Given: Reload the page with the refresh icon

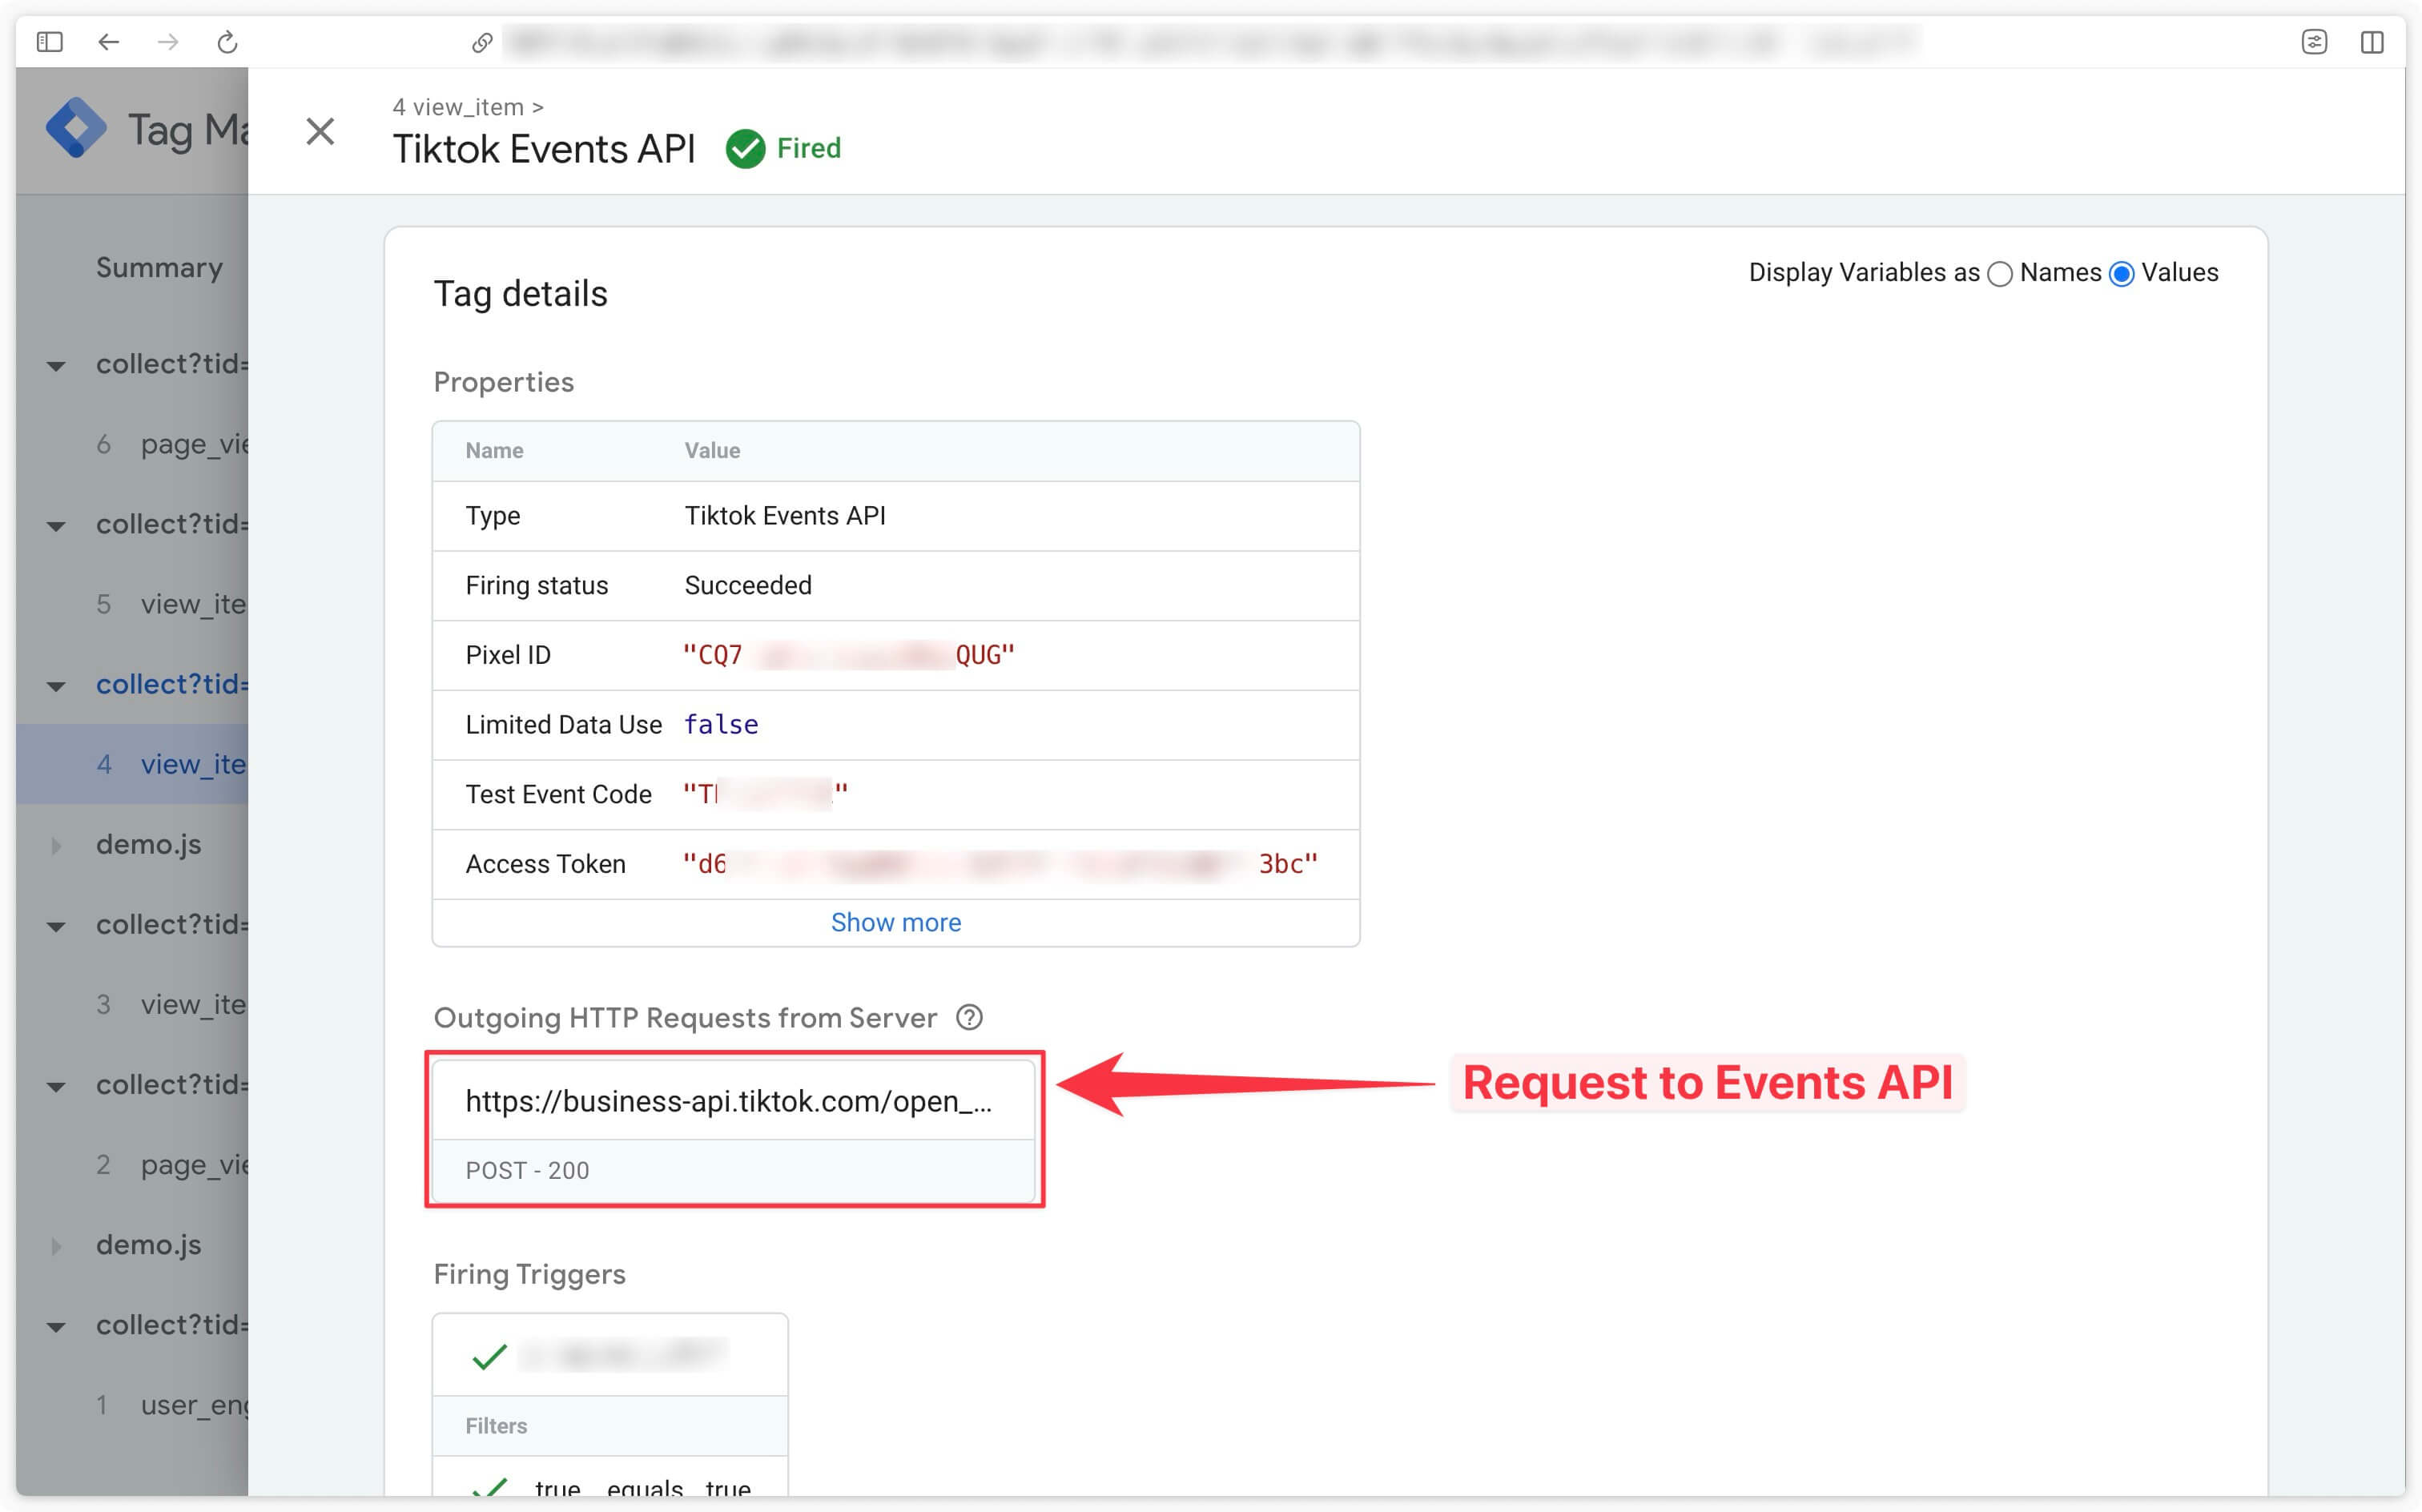Looking at the screenshot, I should 228,42.
